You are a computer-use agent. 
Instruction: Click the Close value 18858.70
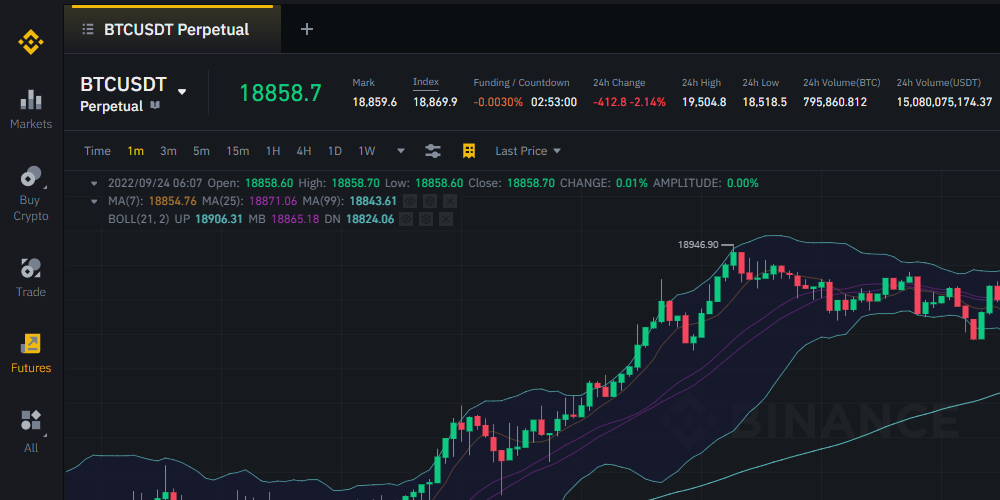531,184
